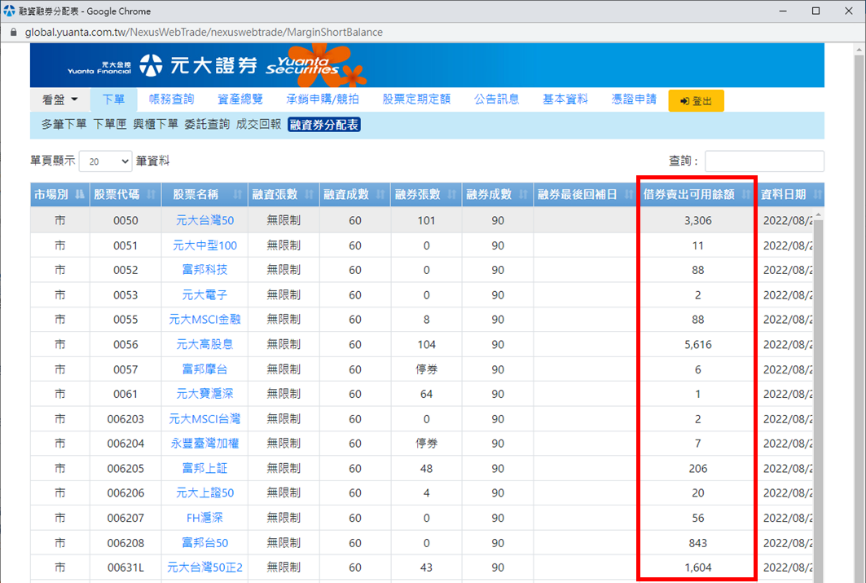Click 停券 in the 富邦摩台 row
Image resolution: width=866 pixels, height=583 pixels.
(426, 369)
